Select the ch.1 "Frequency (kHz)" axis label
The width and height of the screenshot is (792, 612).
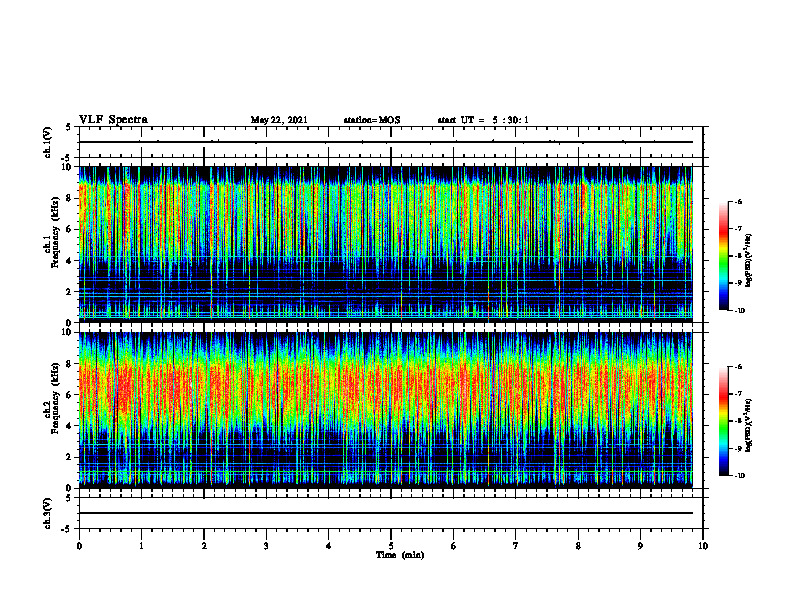(56, 233)
